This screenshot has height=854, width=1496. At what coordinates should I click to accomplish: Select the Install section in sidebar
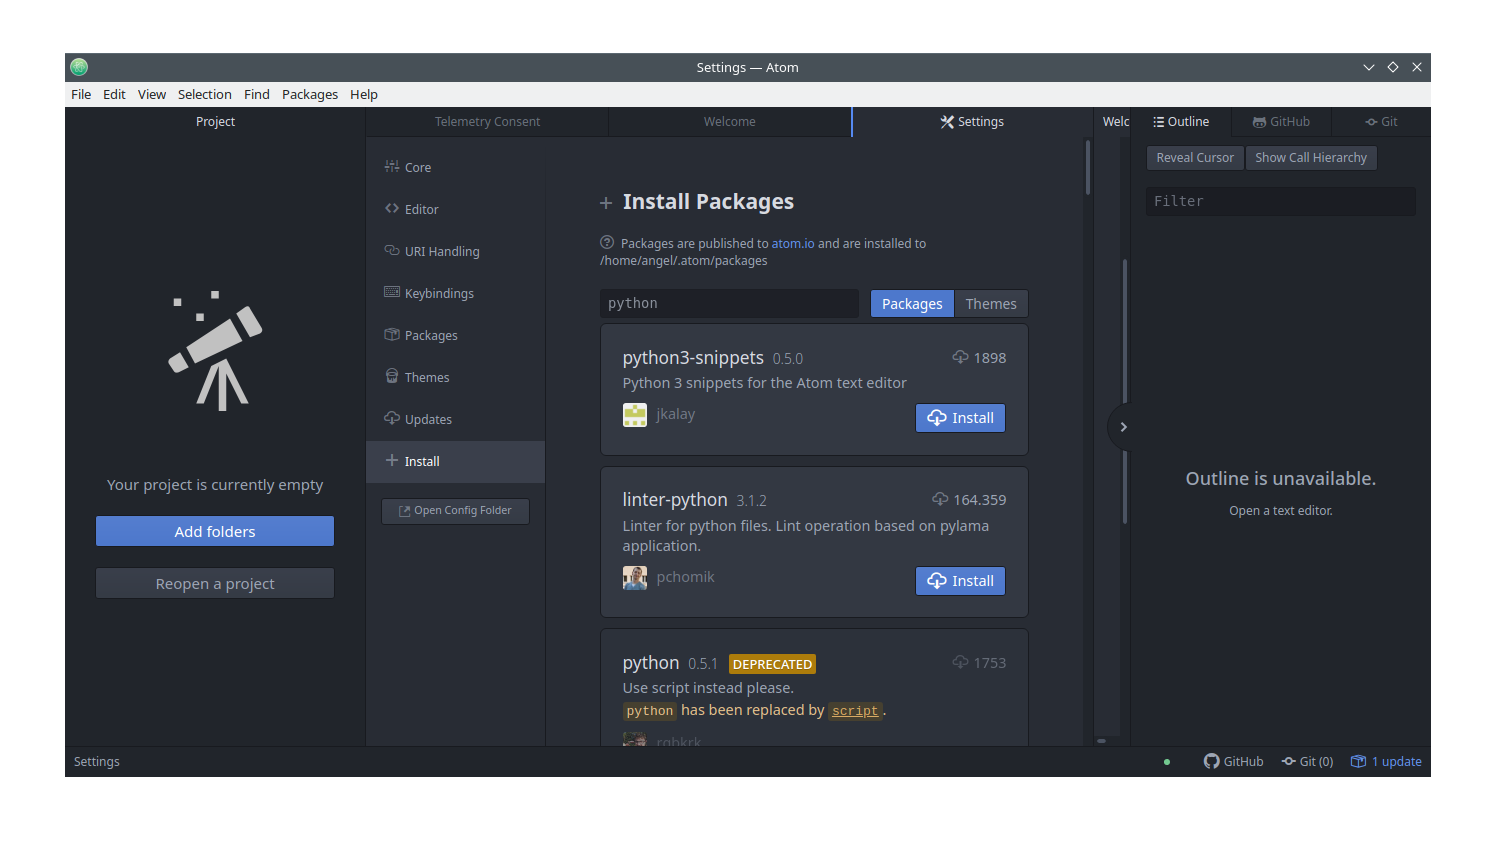coord(455,462)
